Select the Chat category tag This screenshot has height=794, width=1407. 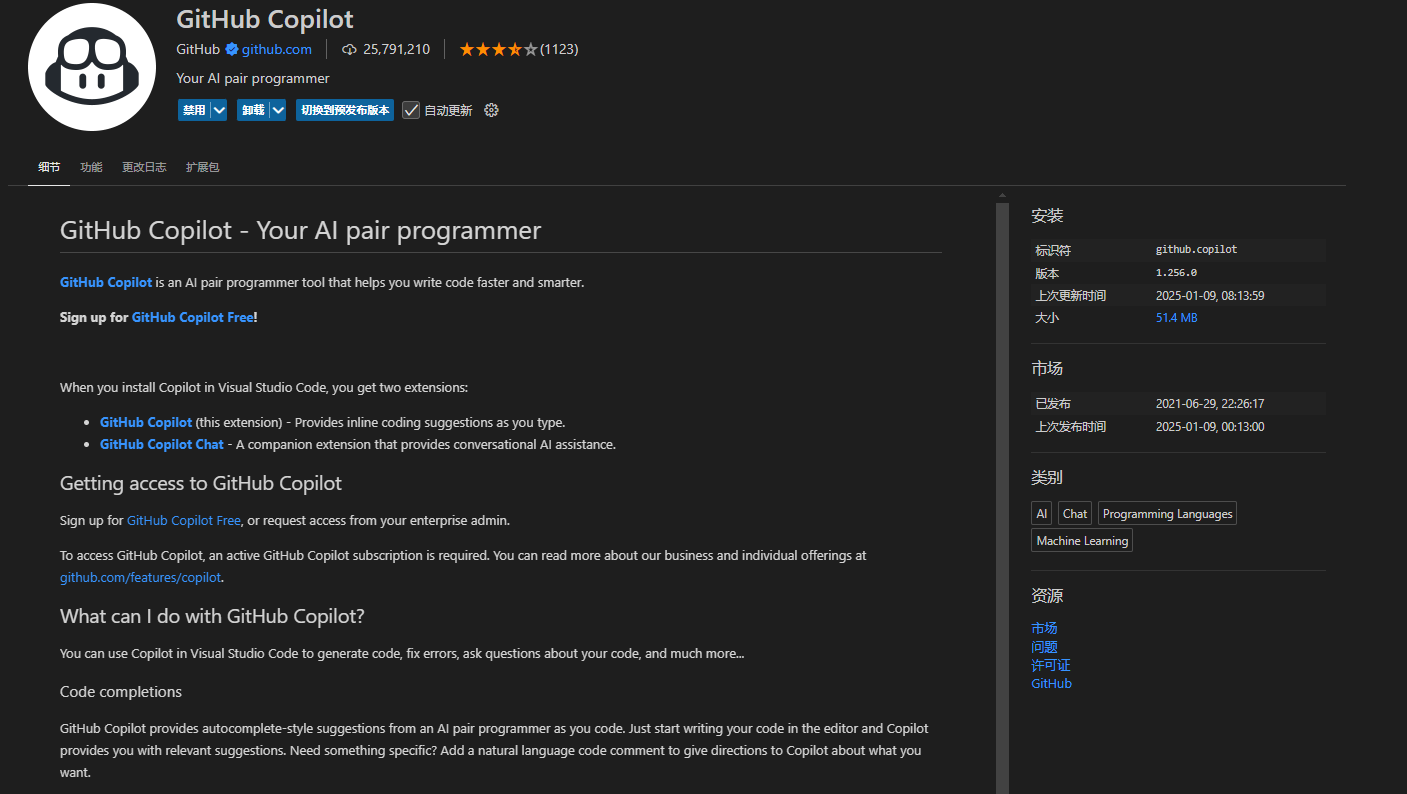point(1075,513)
